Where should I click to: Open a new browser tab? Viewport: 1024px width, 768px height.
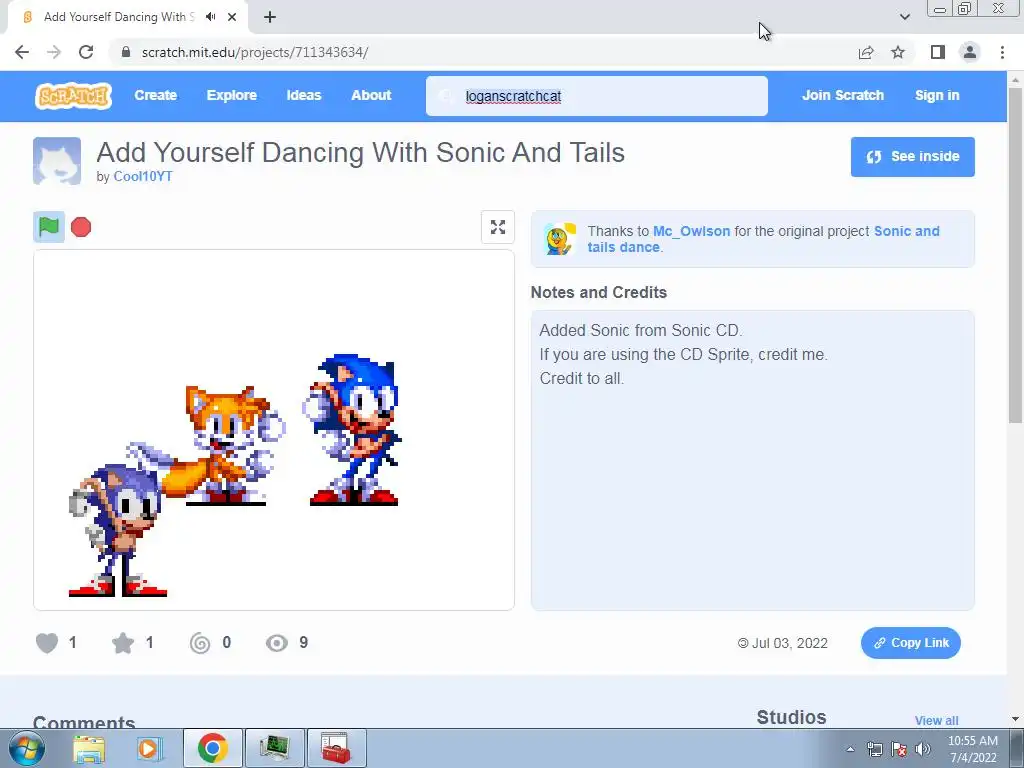(x=270, y=17)
